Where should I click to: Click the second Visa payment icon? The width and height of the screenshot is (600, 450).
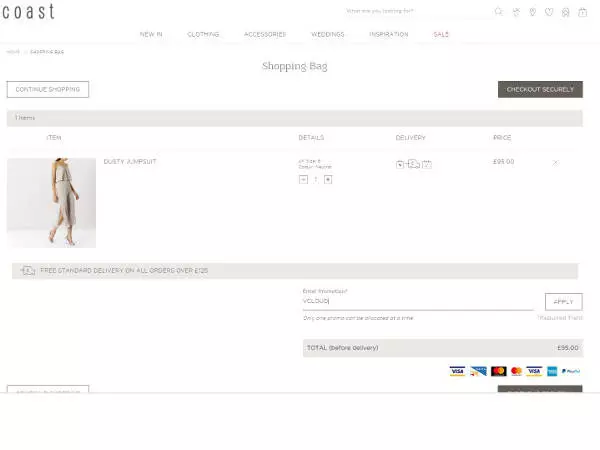coord(534,371)
